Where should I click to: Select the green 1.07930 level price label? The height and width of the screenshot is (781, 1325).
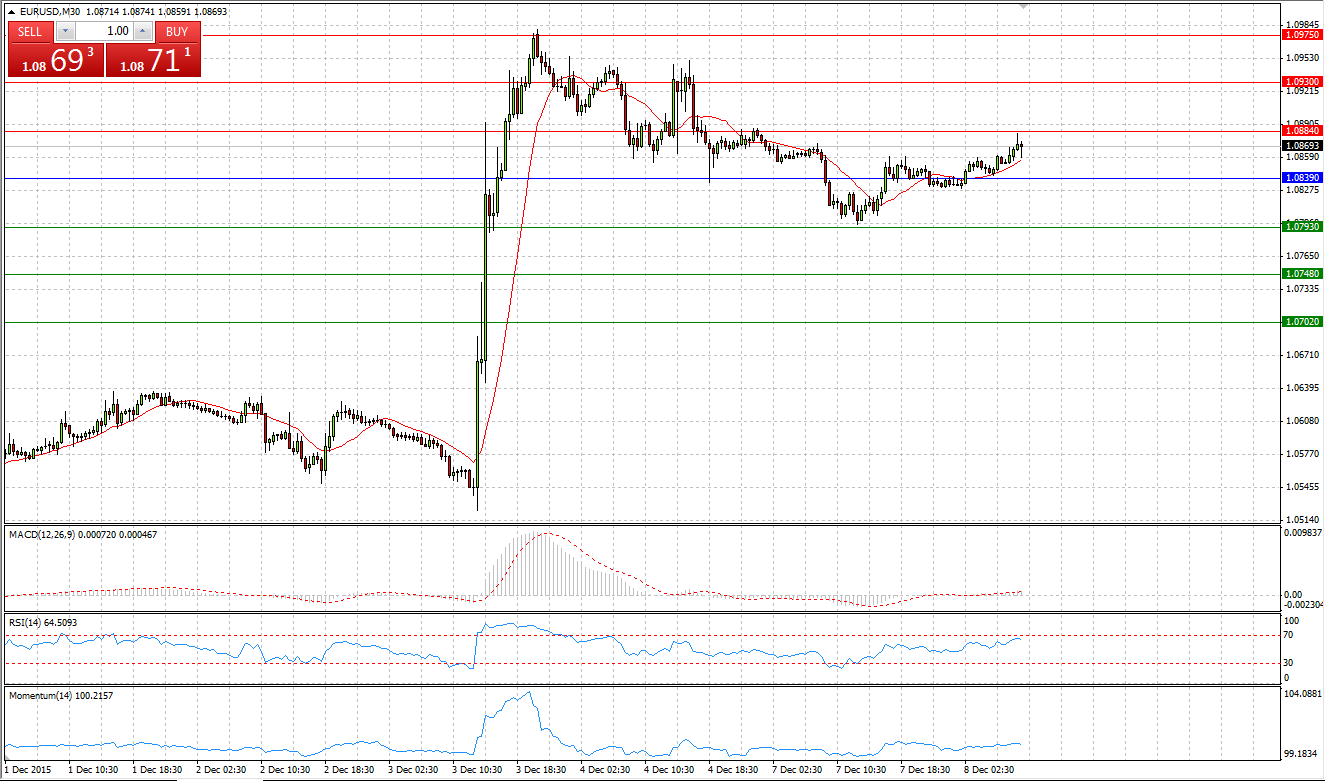pos(1301,227)
